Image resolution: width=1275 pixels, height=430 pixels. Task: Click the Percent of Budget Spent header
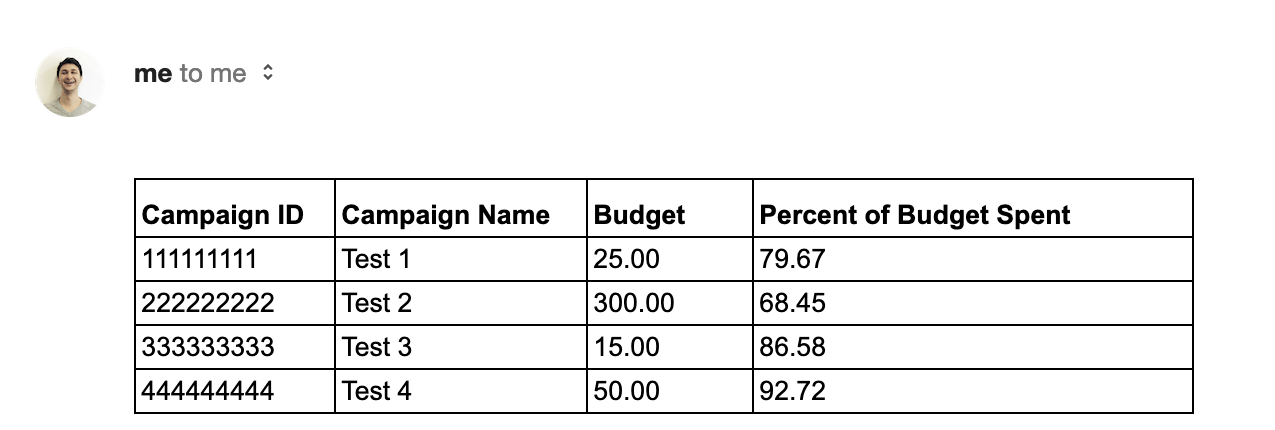(915, 215)
